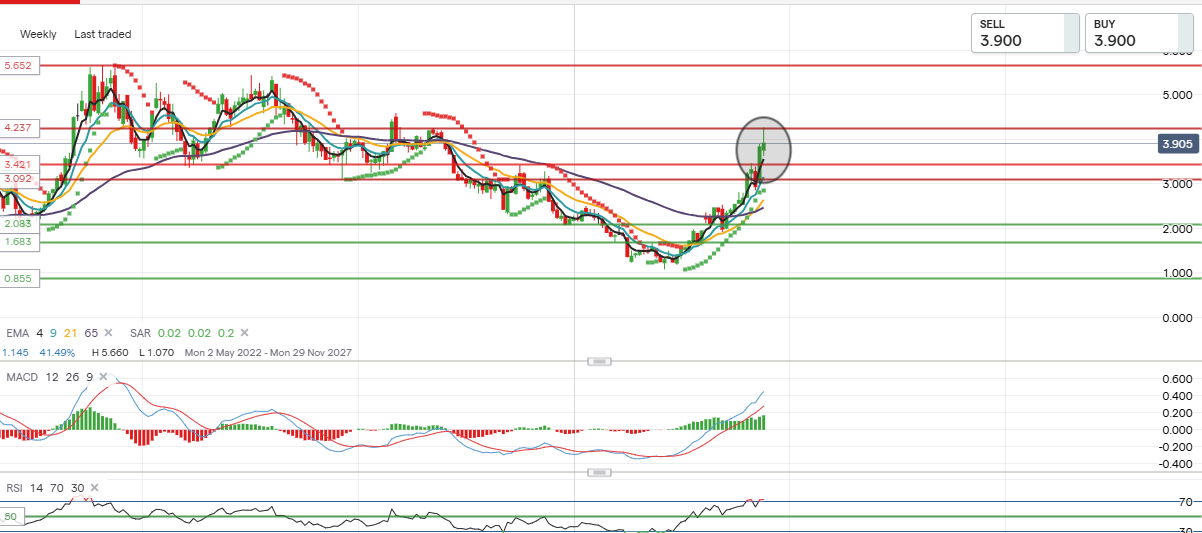The image size is (1202, 533).
Task: Click the current price tag 3.905
Action: [1177, 144]
